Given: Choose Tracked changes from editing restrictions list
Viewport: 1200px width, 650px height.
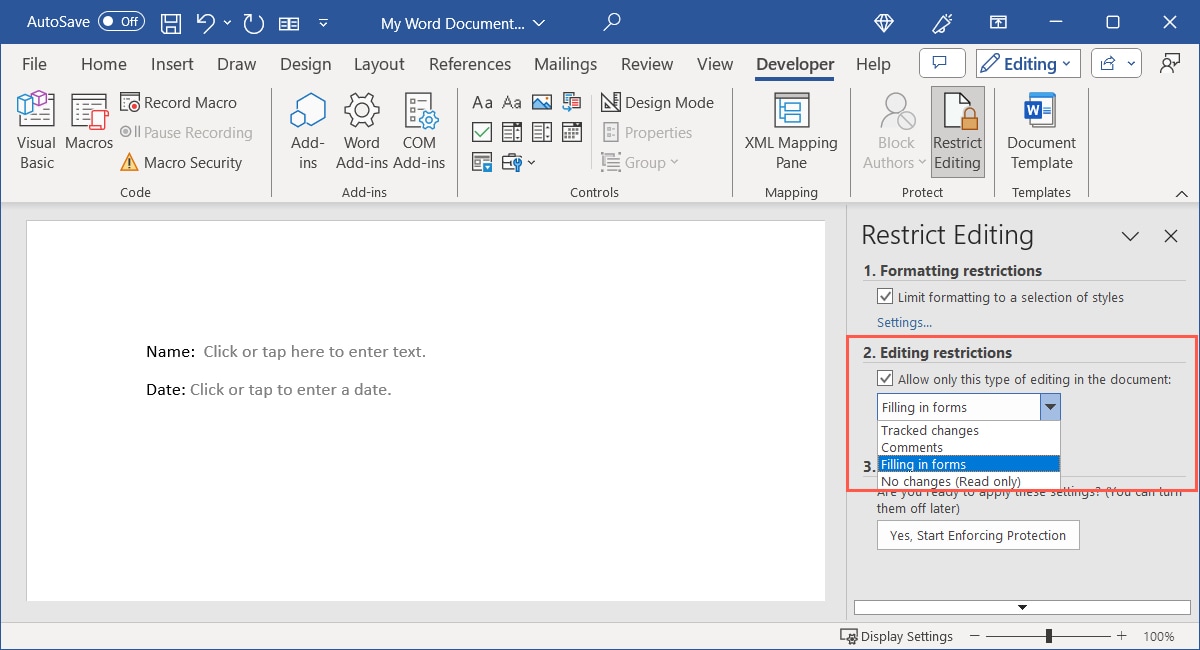Looking at the screenshot, I should coord(929,430).
